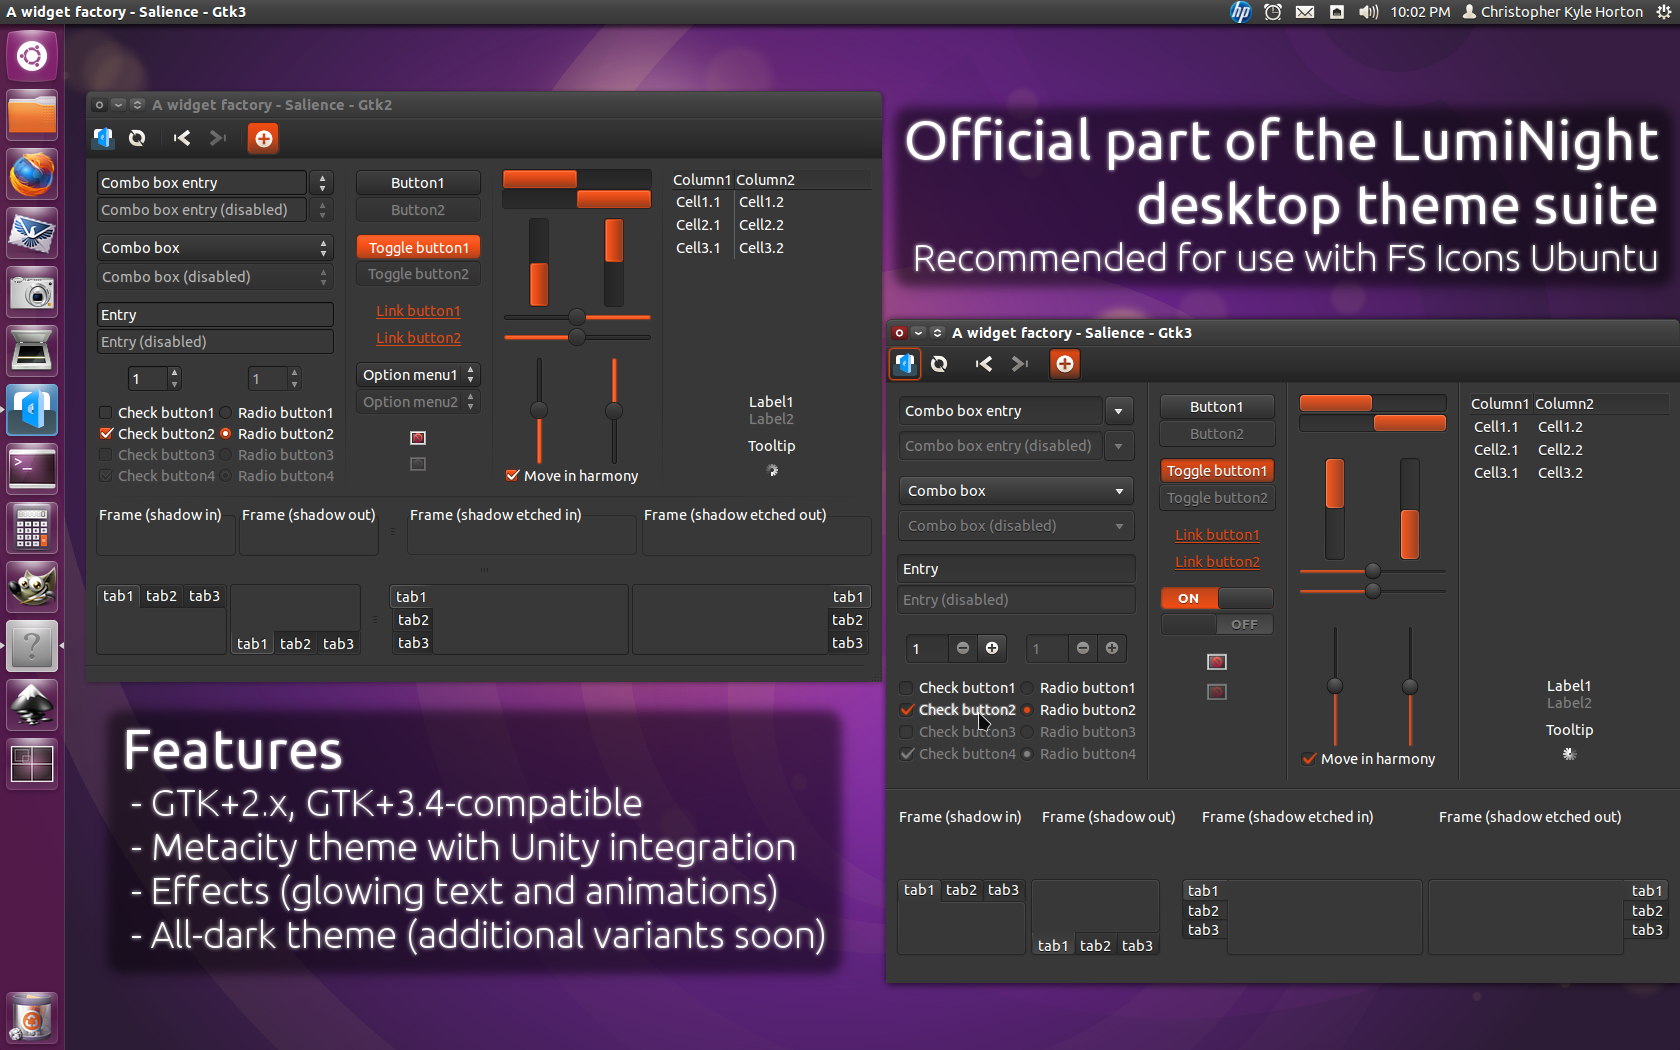Click the enabled spin button arrows in Gtk2

click(x=175, y=378)
